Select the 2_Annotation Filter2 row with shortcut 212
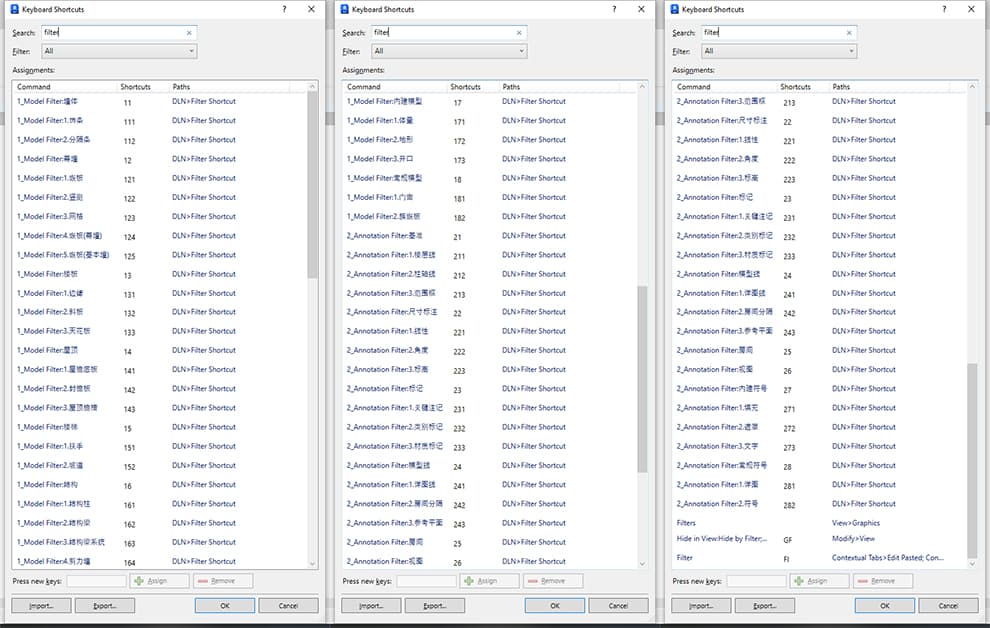990x628 pixels. (x=490, y=275)
